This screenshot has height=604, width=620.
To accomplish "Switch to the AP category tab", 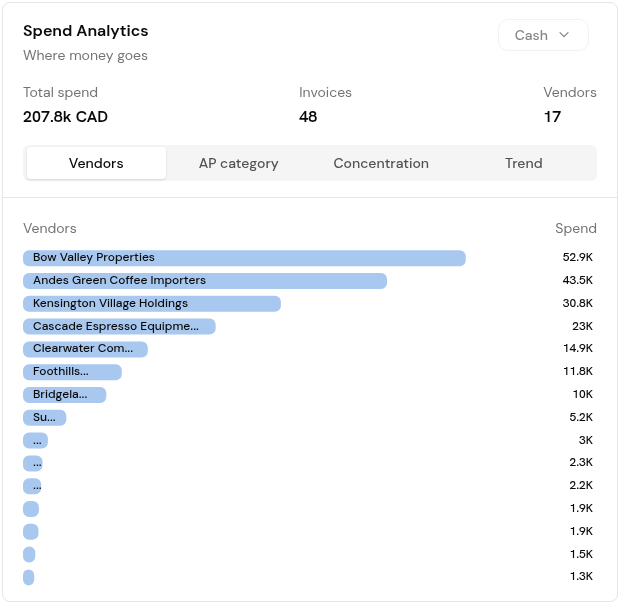I will (238, 163).
